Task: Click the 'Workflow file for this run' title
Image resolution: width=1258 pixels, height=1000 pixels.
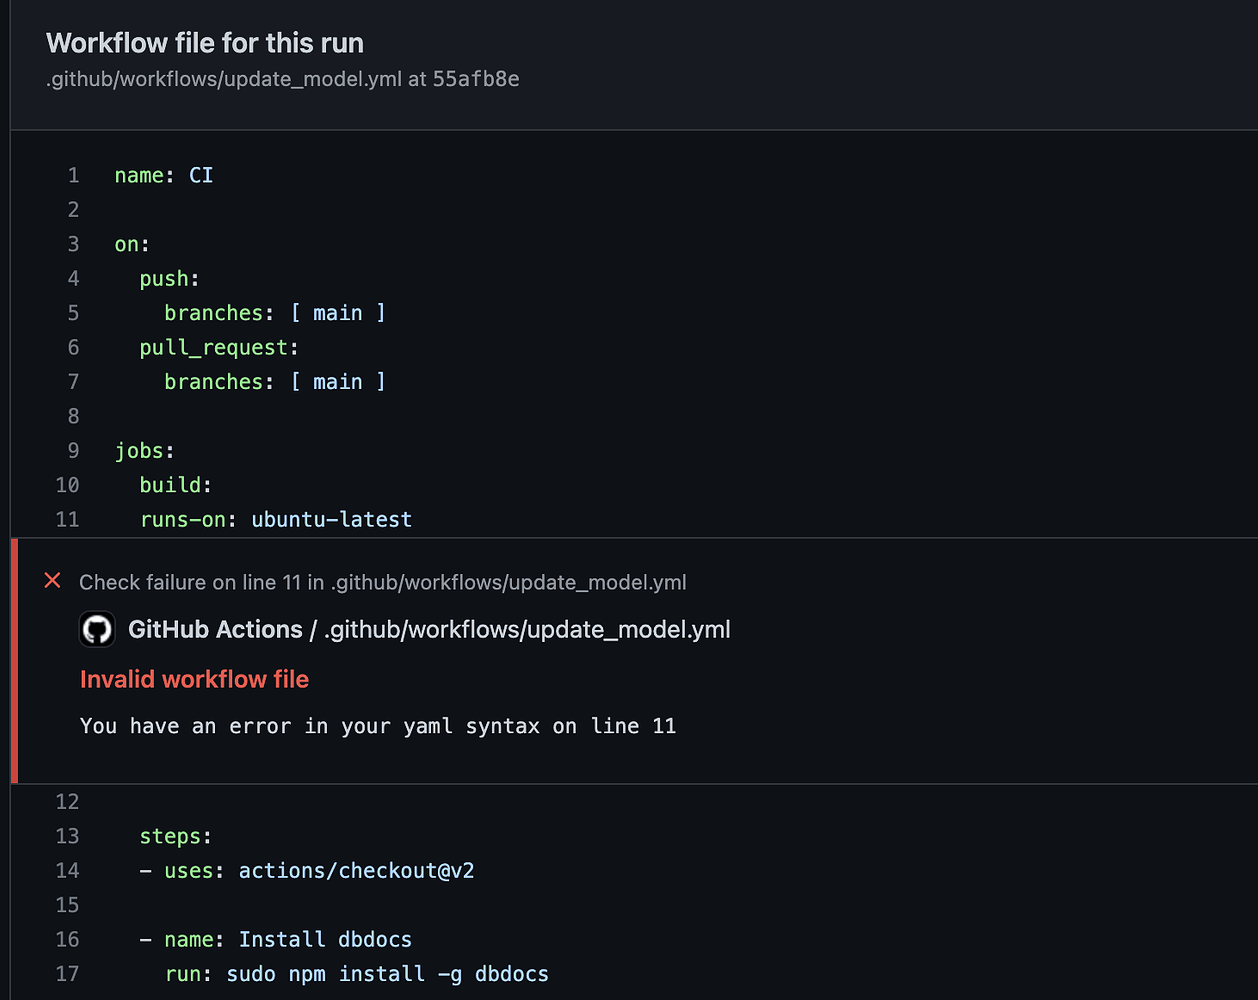Action: pos(204,43)
